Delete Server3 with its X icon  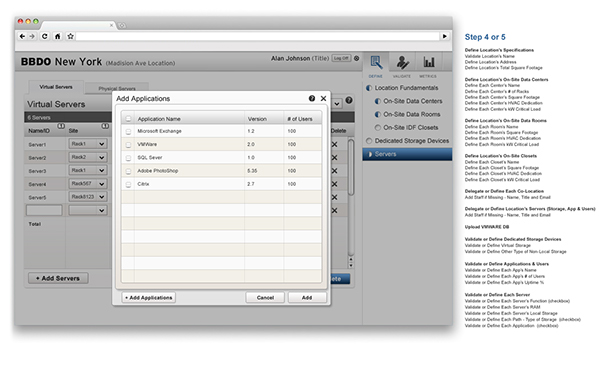click(x=334, y=171)
